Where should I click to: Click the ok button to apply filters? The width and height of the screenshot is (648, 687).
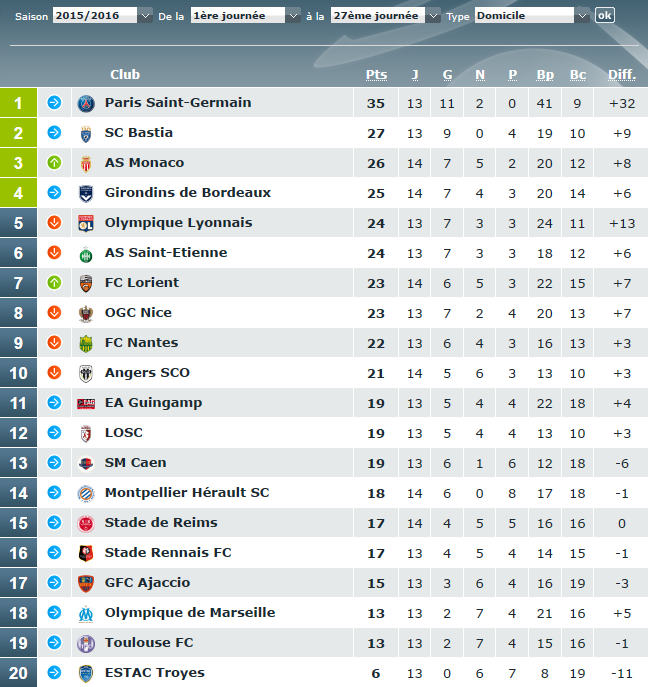click(x=605, y=15)
